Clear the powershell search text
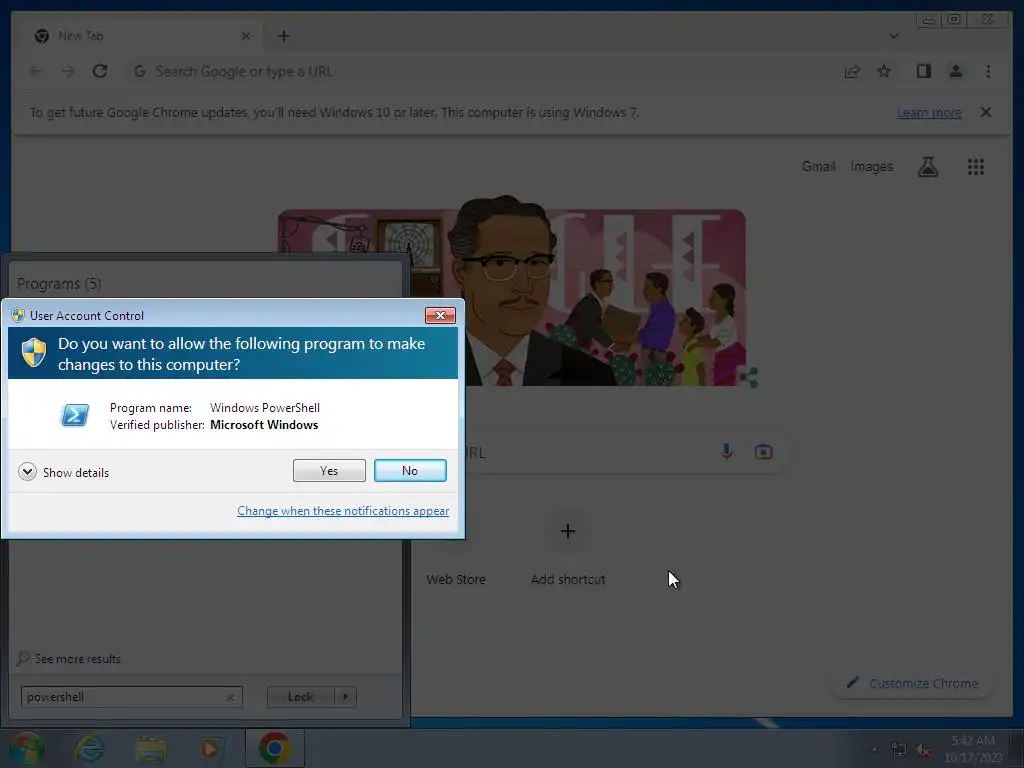 point(231,697)
